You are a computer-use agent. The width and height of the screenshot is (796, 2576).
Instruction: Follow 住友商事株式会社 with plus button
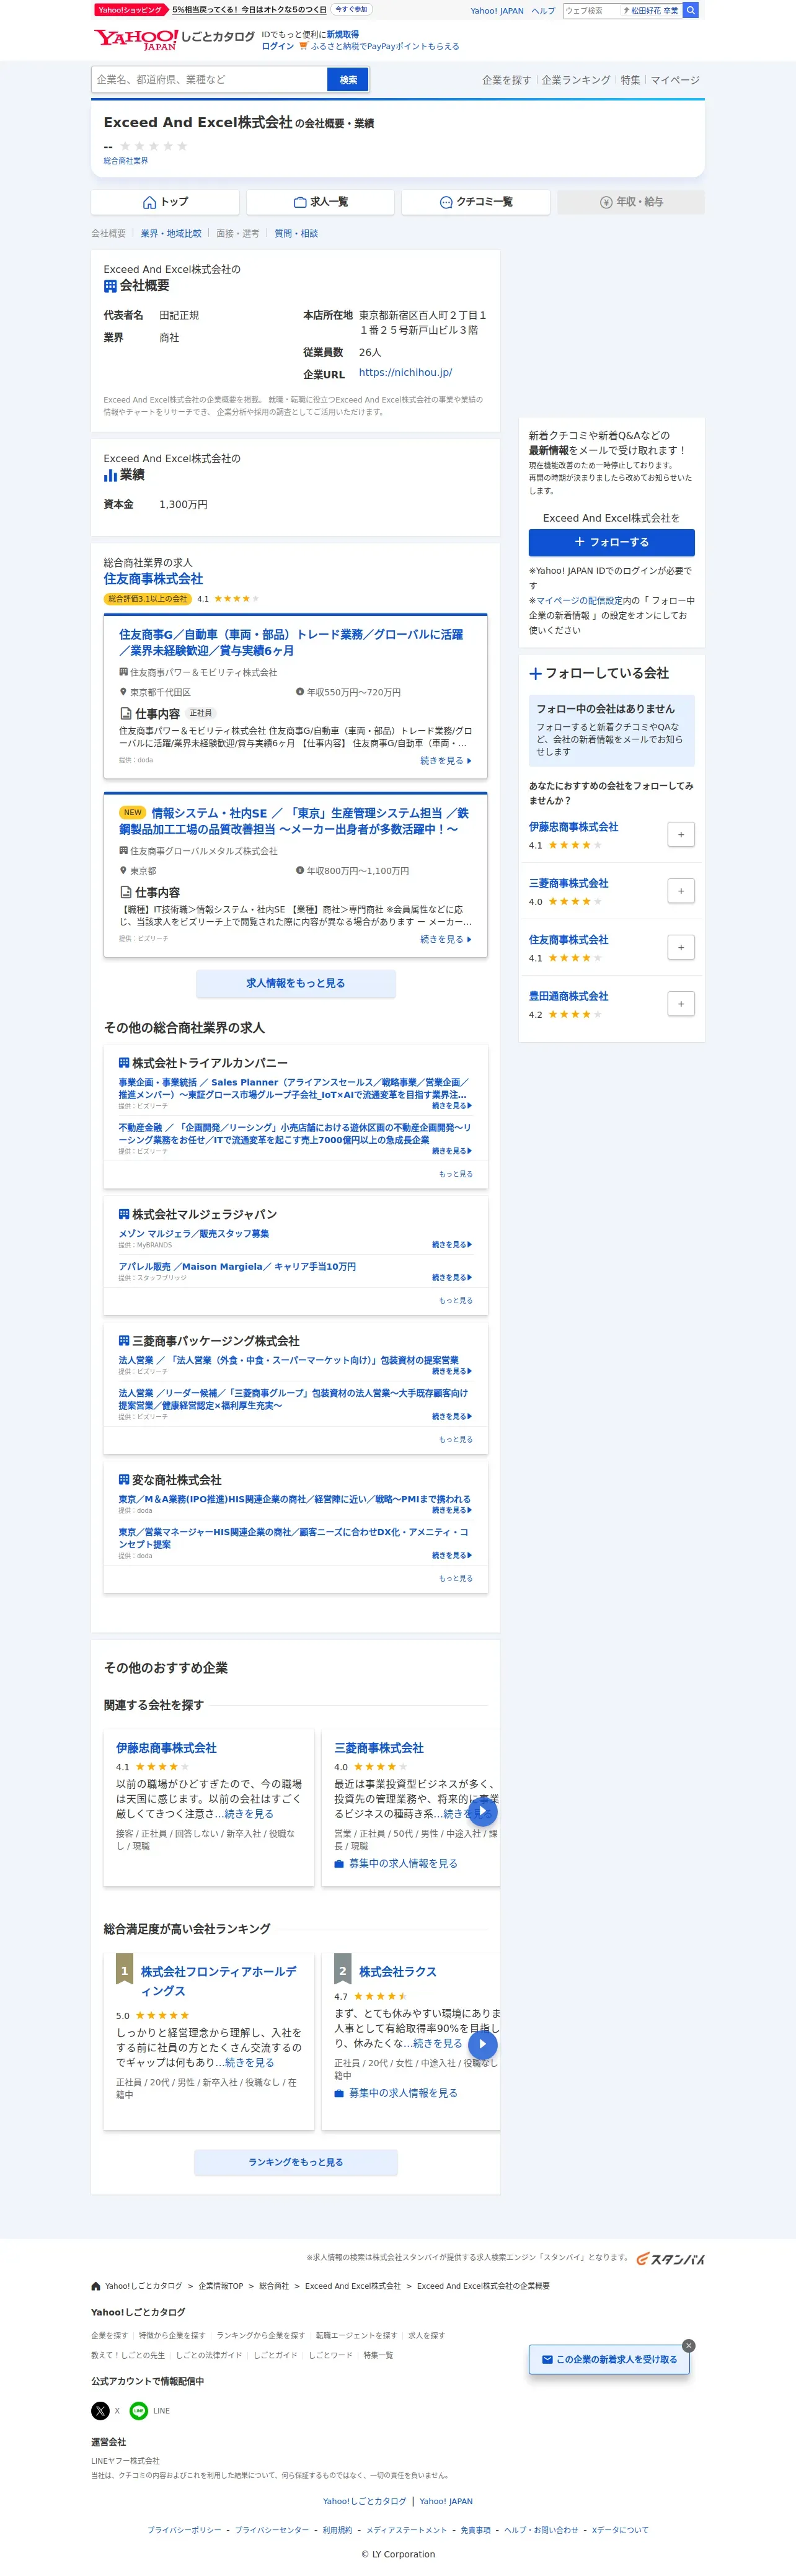coord(681,947)
